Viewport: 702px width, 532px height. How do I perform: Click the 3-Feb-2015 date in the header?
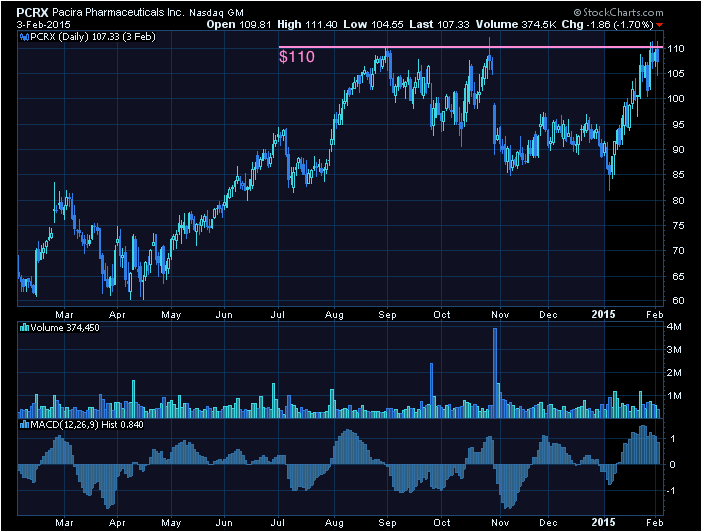(x=44, y=25)
